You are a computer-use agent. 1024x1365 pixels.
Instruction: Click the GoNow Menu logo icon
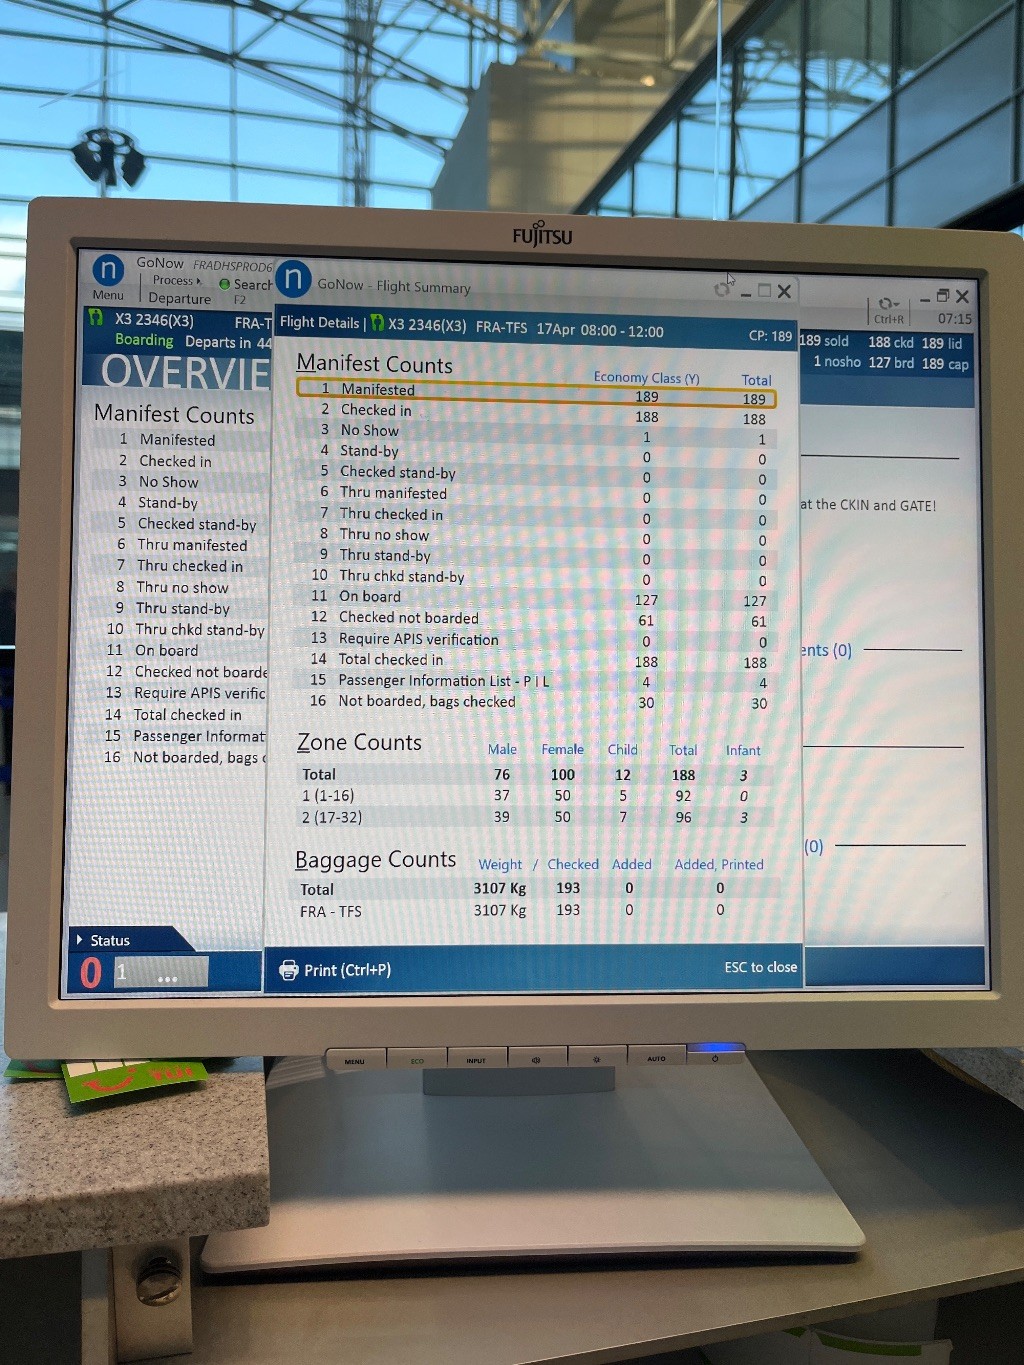[x=108, y=270]
